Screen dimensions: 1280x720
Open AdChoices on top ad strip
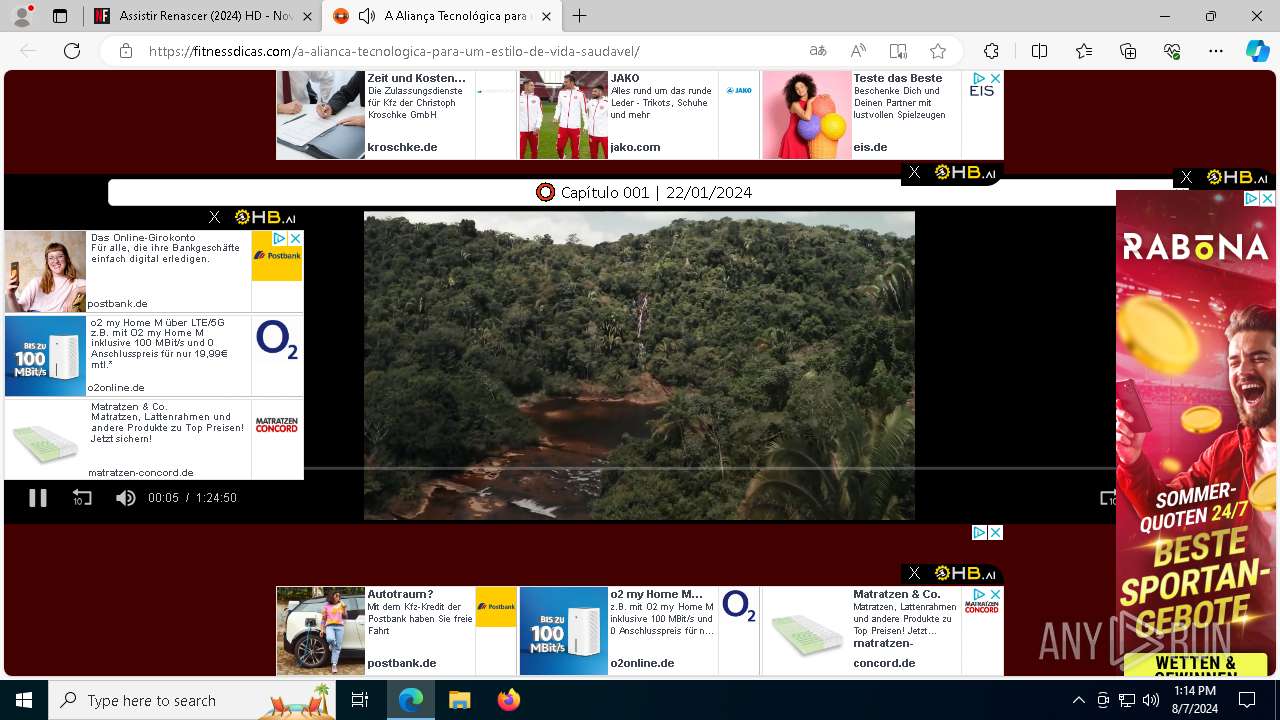(x=979, y=78)
